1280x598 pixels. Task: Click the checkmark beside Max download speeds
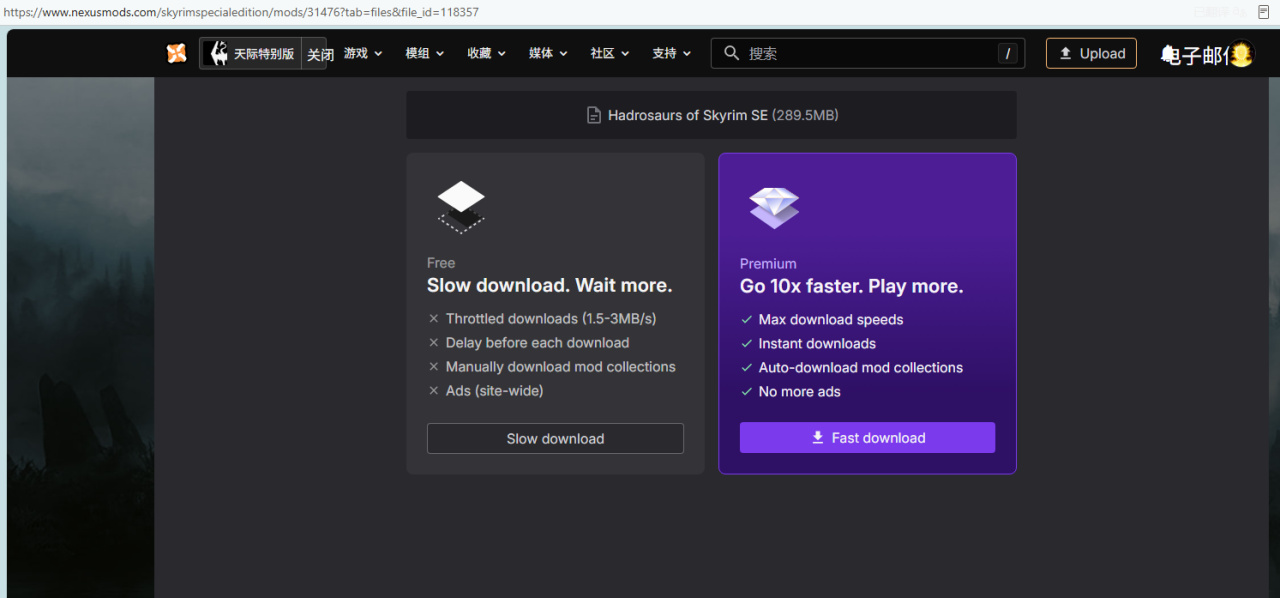tap(746, 320)
